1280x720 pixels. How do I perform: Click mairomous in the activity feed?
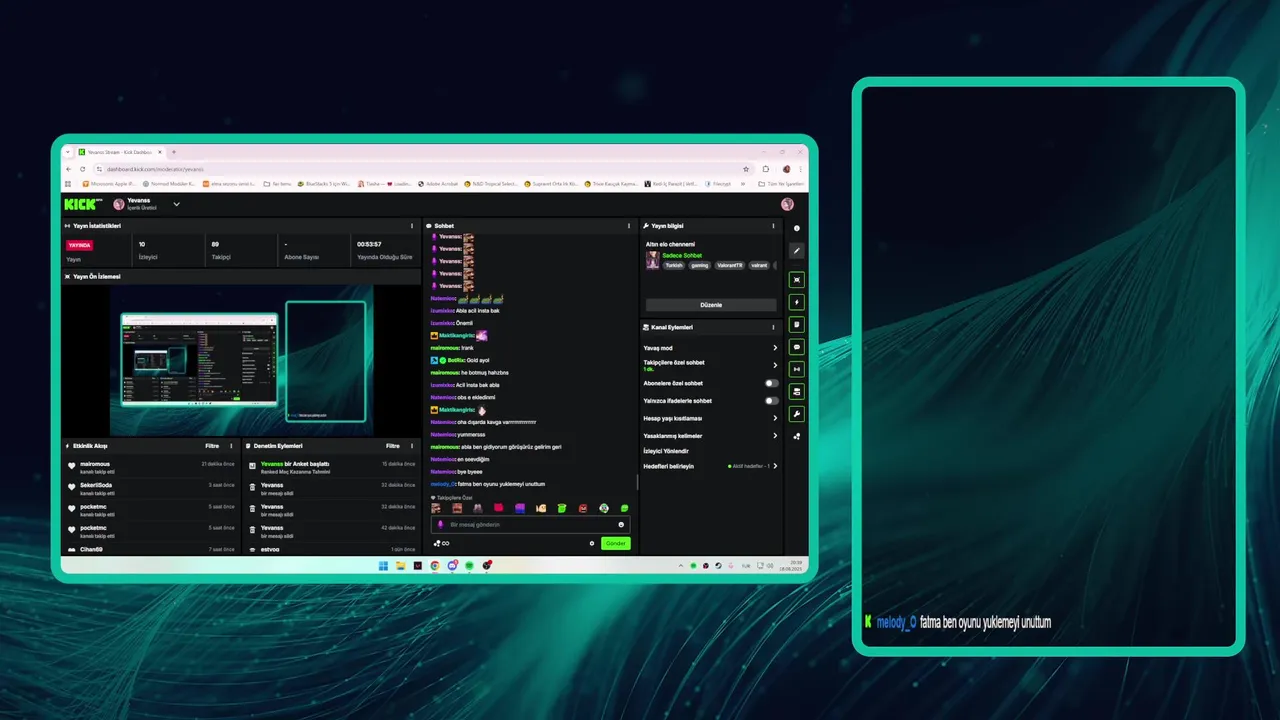(x=95, y=464)
